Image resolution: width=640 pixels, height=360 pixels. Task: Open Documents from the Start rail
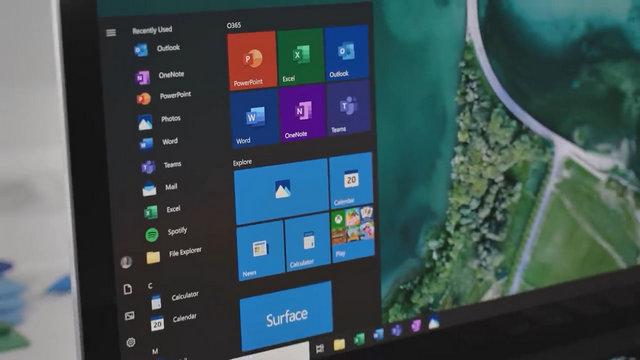point(127,289)
